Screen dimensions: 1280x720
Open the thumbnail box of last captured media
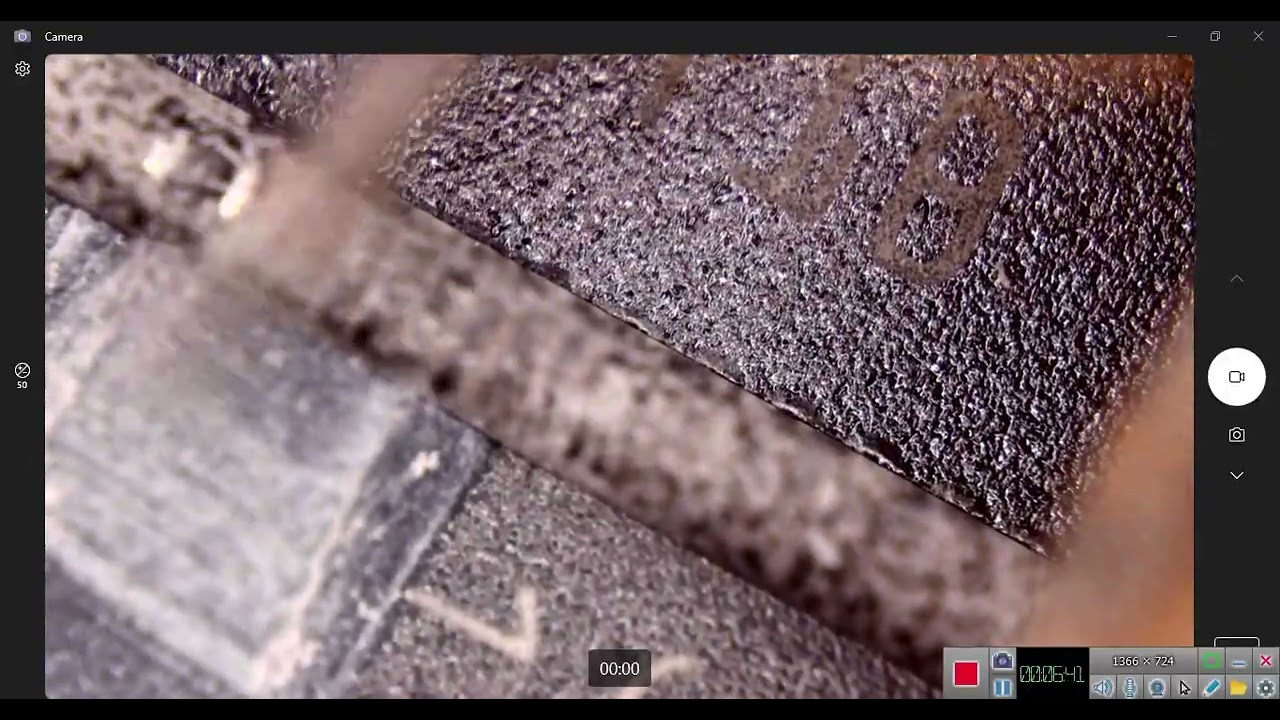[1237, 641]
